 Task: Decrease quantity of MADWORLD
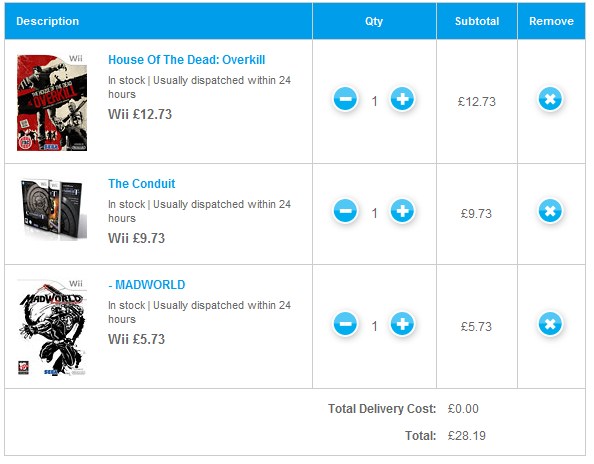click(345, 324)
